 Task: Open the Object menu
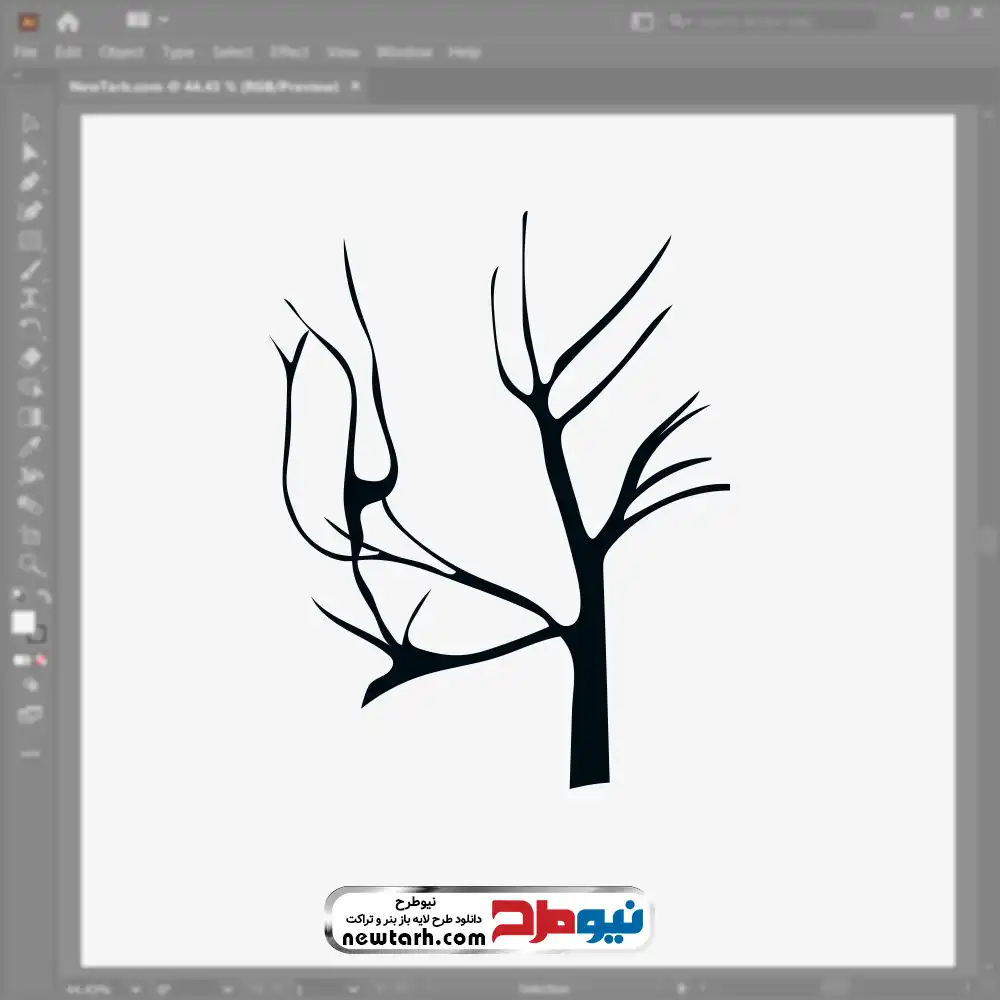pyautogui.click(x=121, y=52)
